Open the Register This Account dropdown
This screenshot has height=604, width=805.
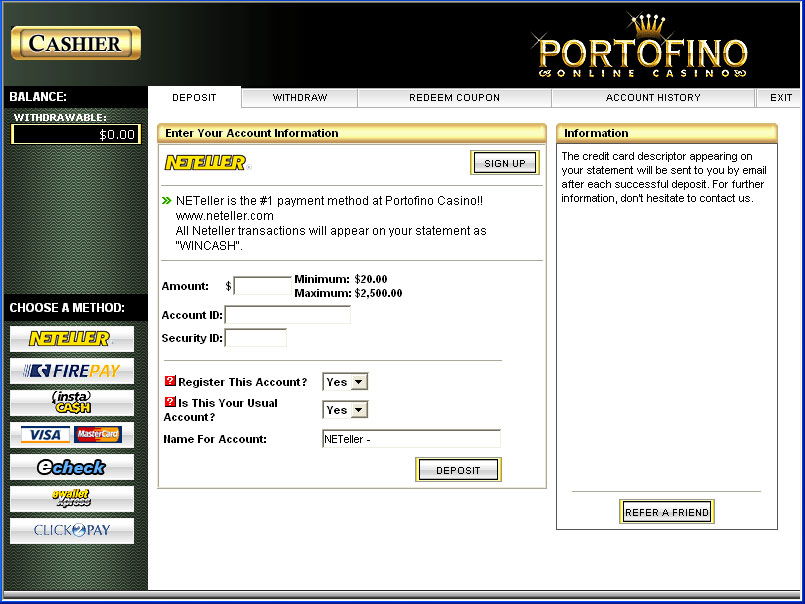click(x=345, y=382)
